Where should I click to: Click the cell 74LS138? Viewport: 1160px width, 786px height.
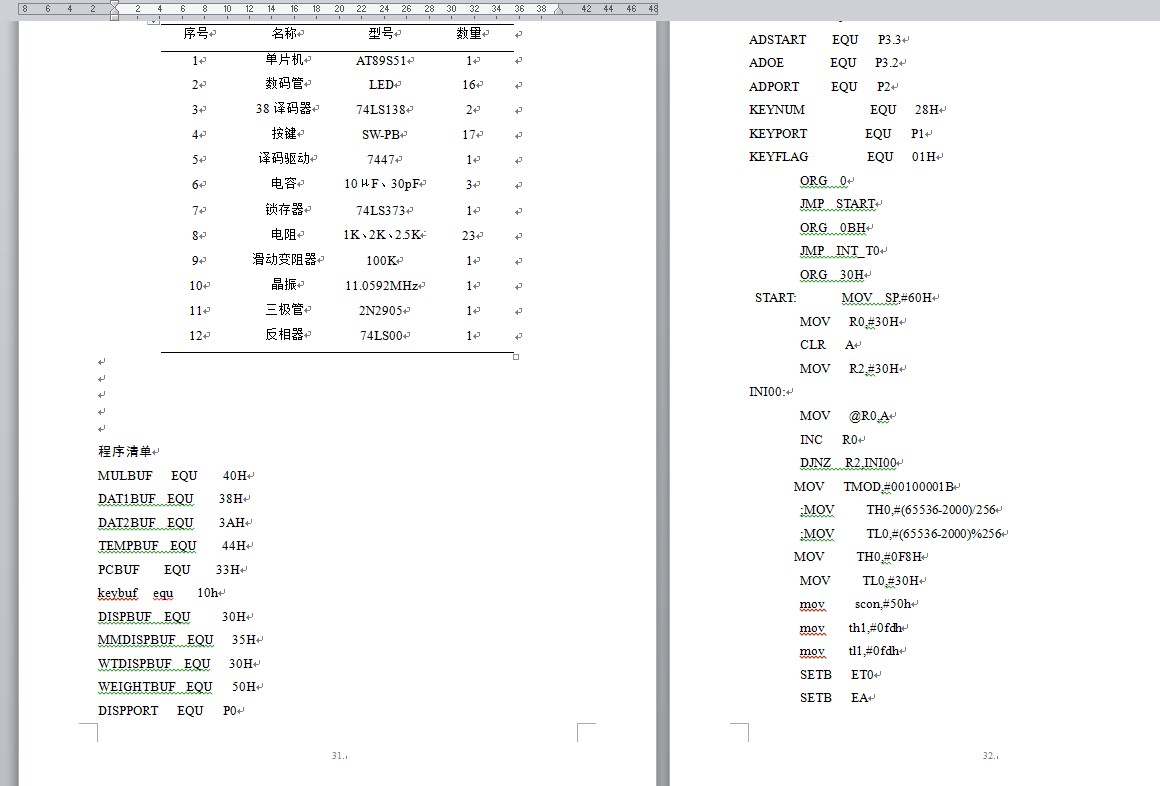[x=382, y=110]
